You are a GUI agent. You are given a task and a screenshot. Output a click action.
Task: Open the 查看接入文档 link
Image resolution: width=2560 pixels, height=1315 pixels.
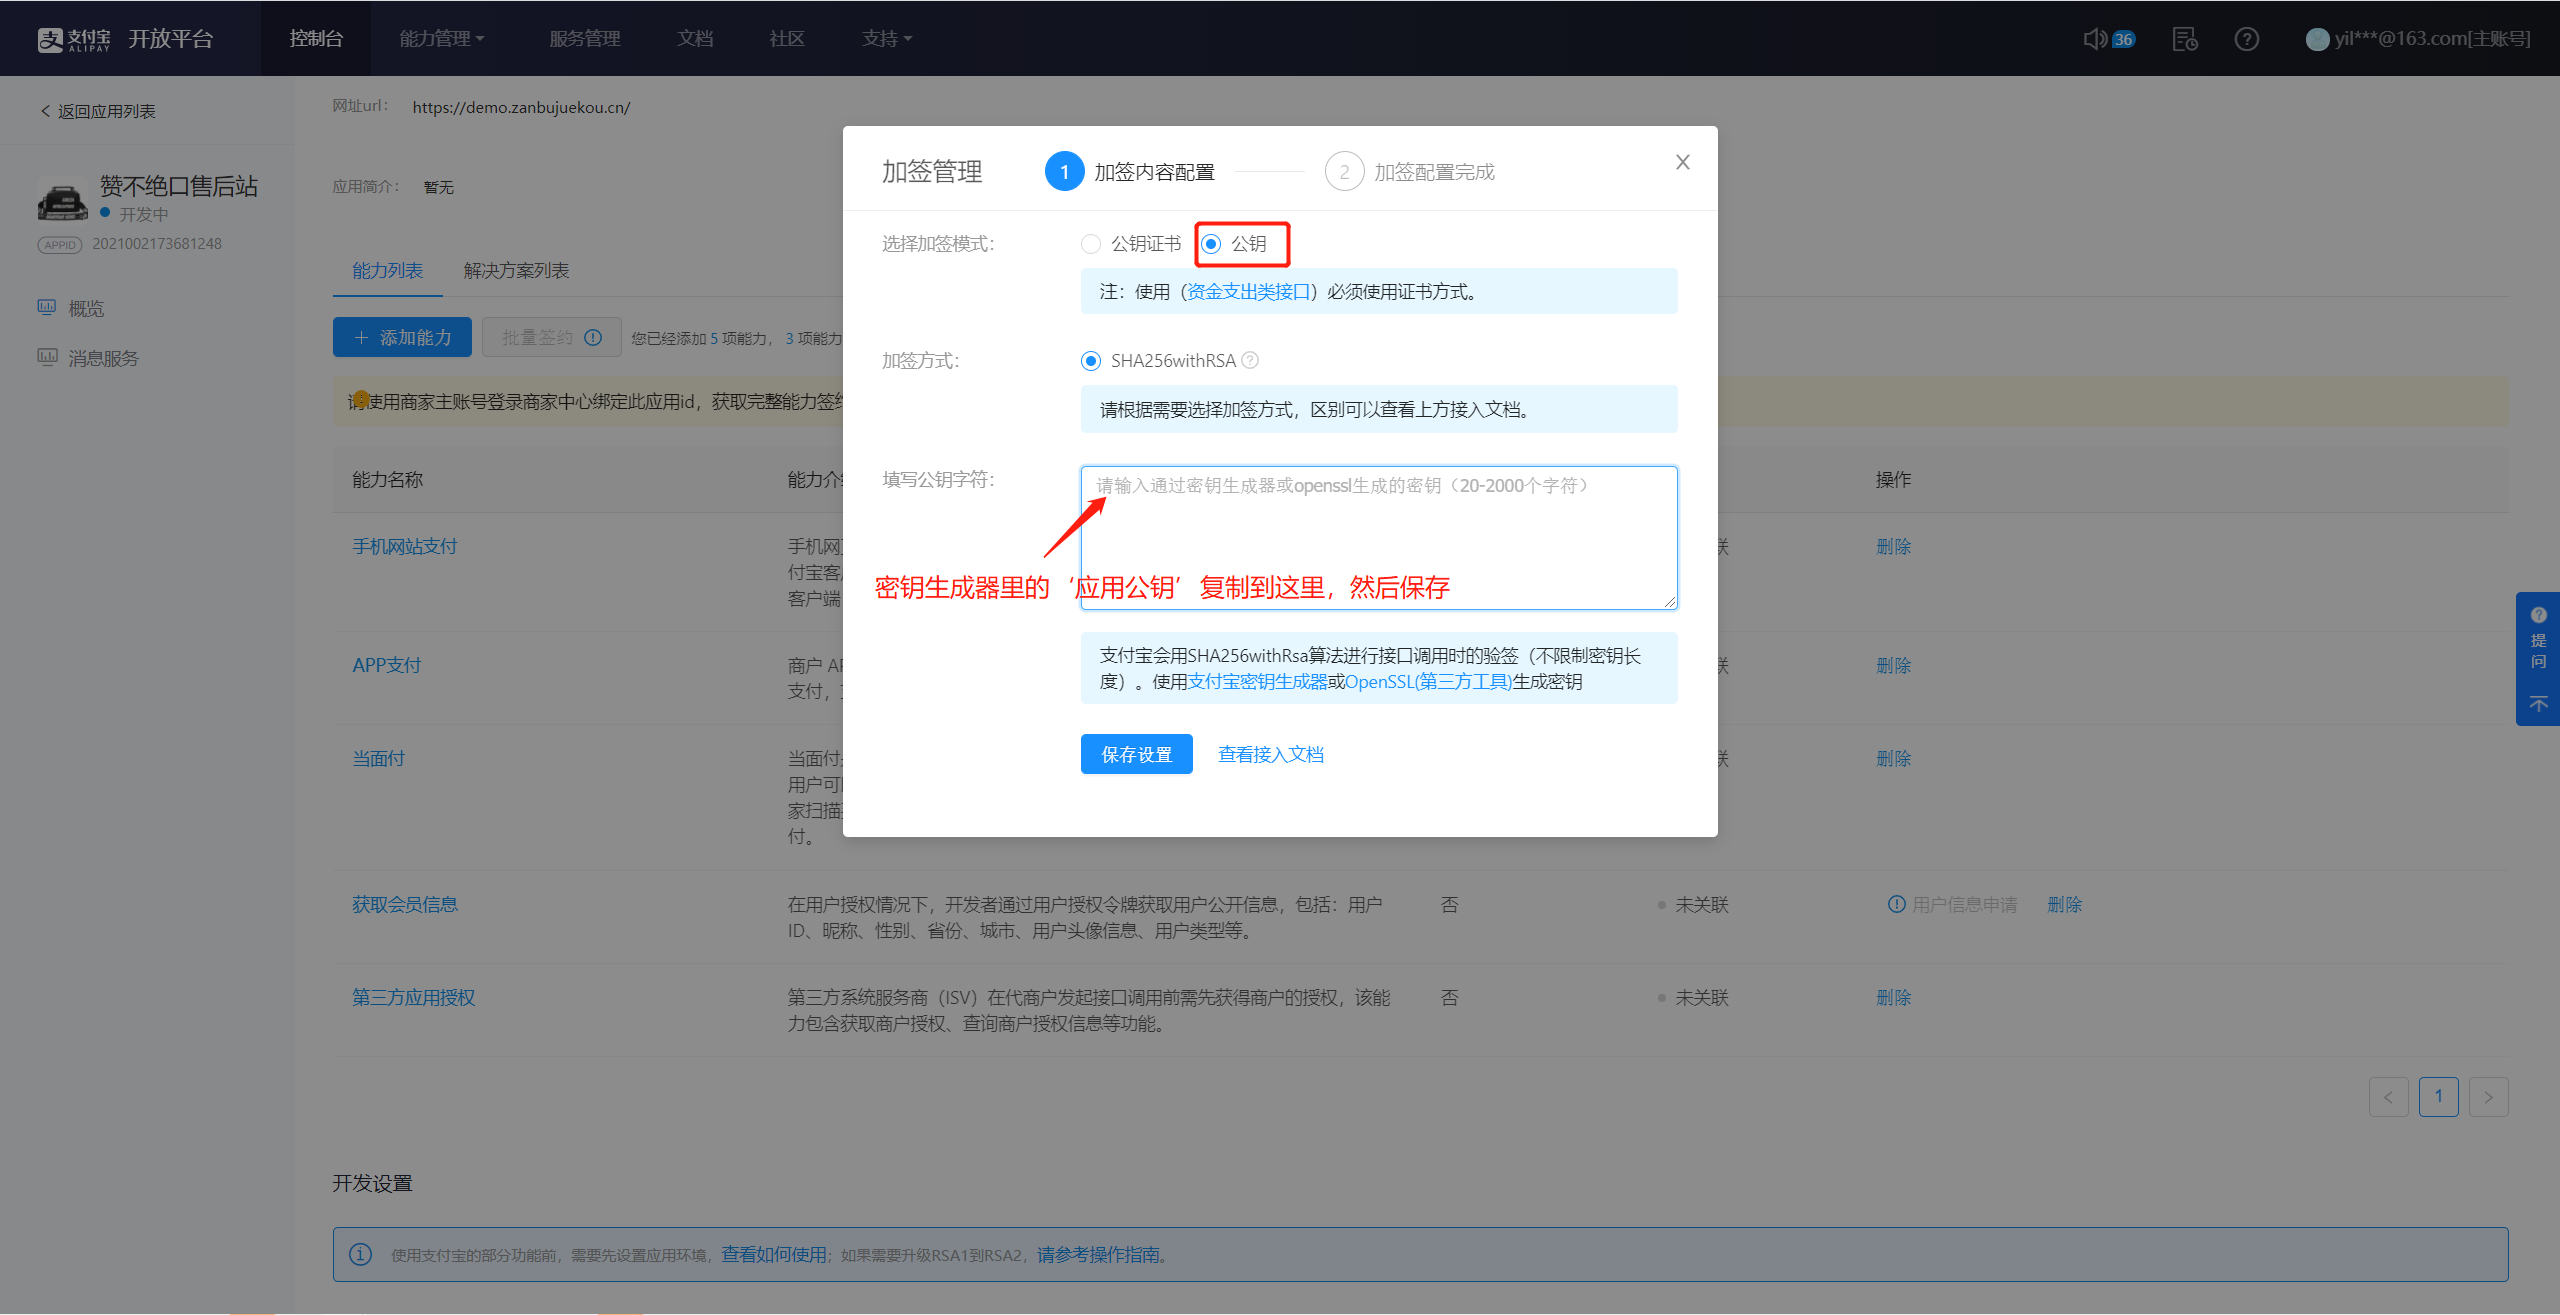coord(1270,755)
